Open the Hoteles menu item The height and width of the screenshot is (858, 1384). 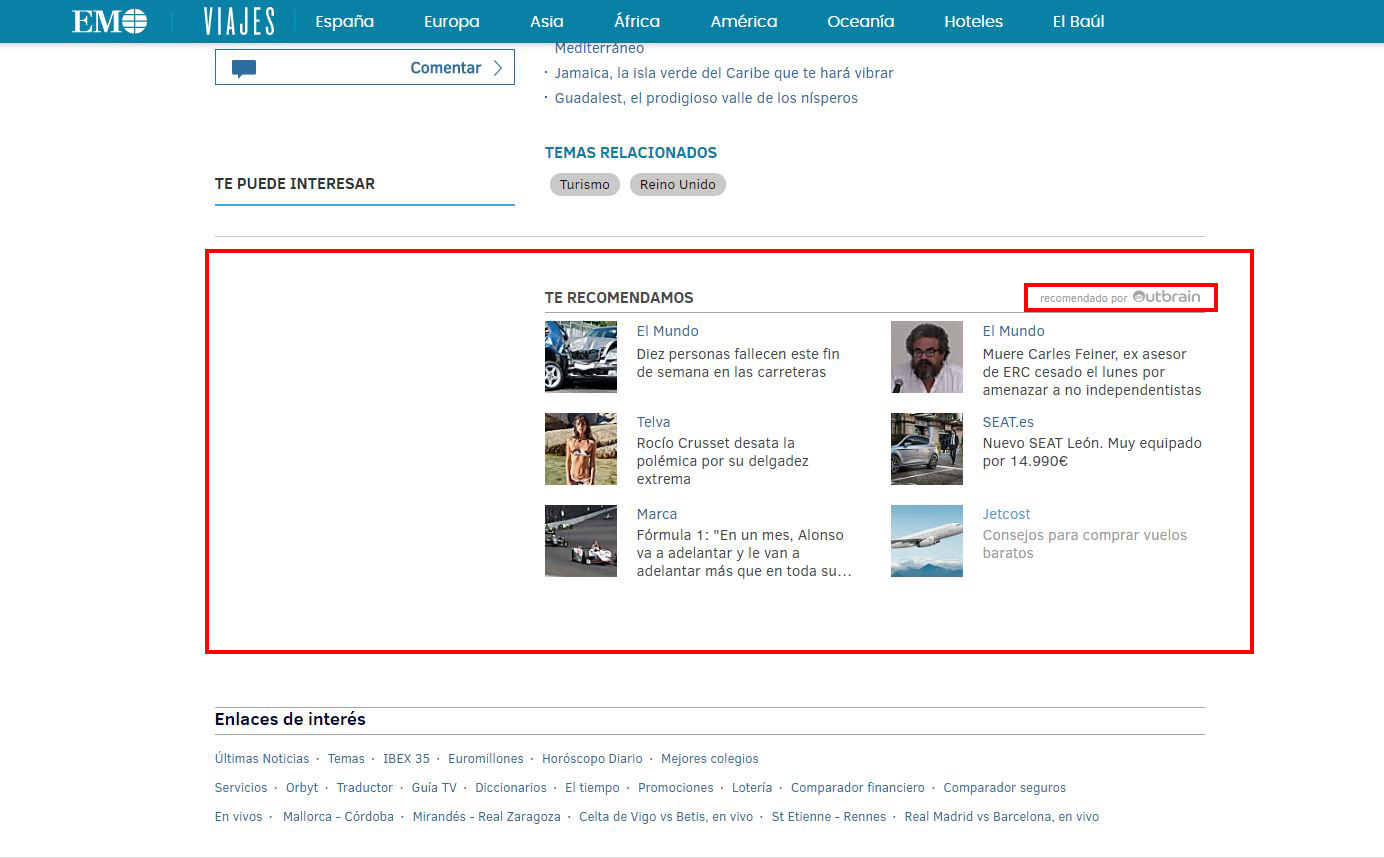point(973,21)
